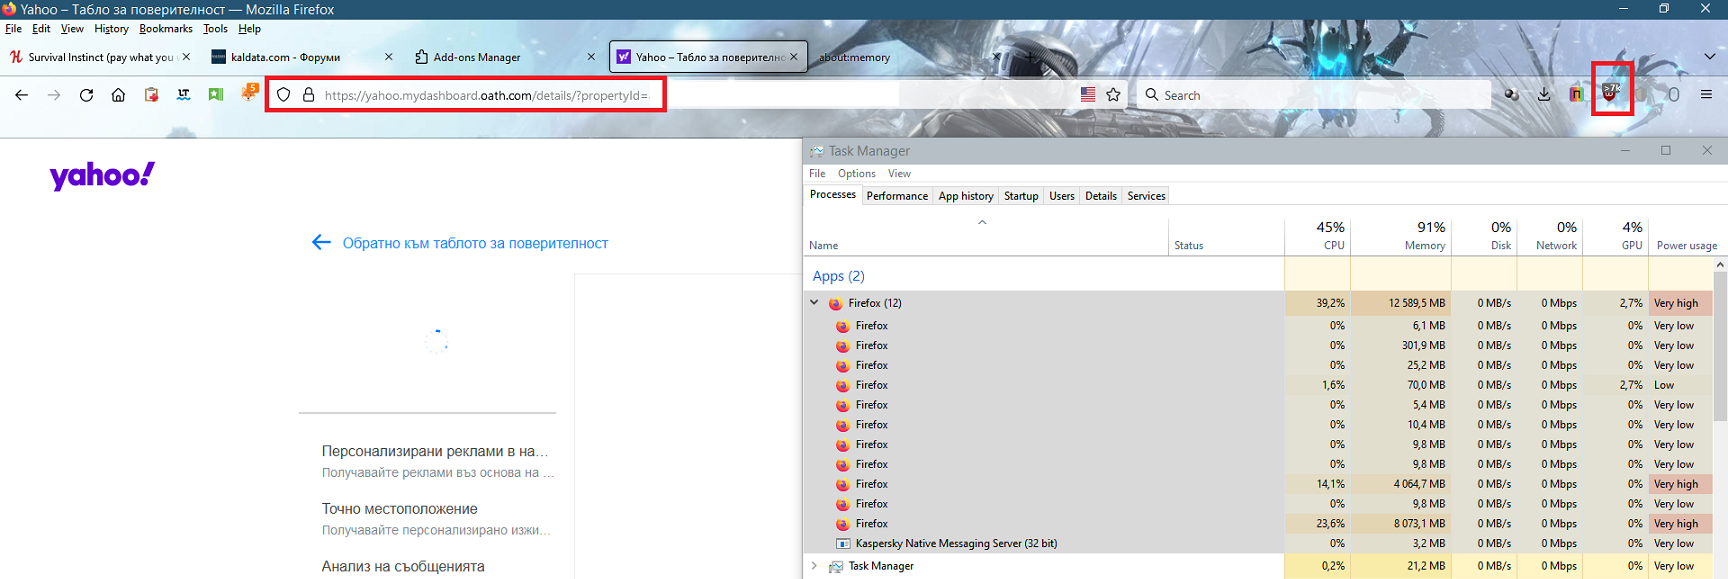Open Firefox Edit menu
Image resolution: width=1728 pixels, height=579 pixels.
[41, 29]
